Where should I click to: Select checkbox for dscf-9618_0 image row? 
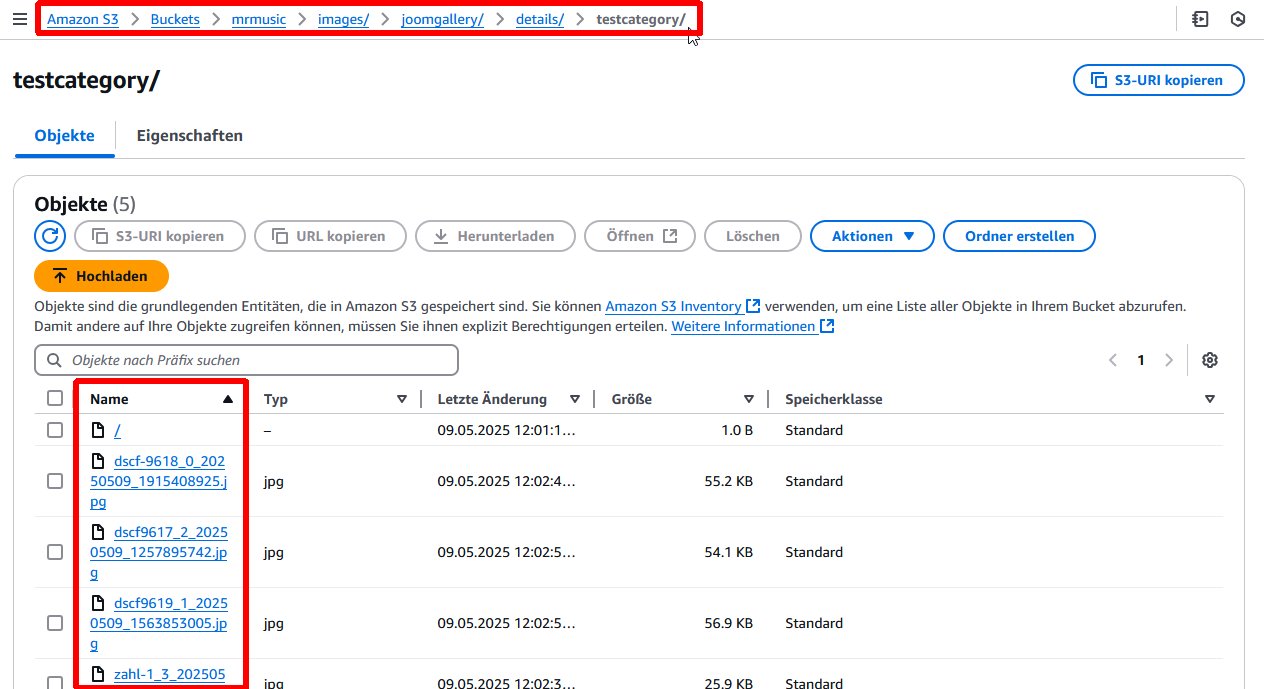click(x=55, y=481)
